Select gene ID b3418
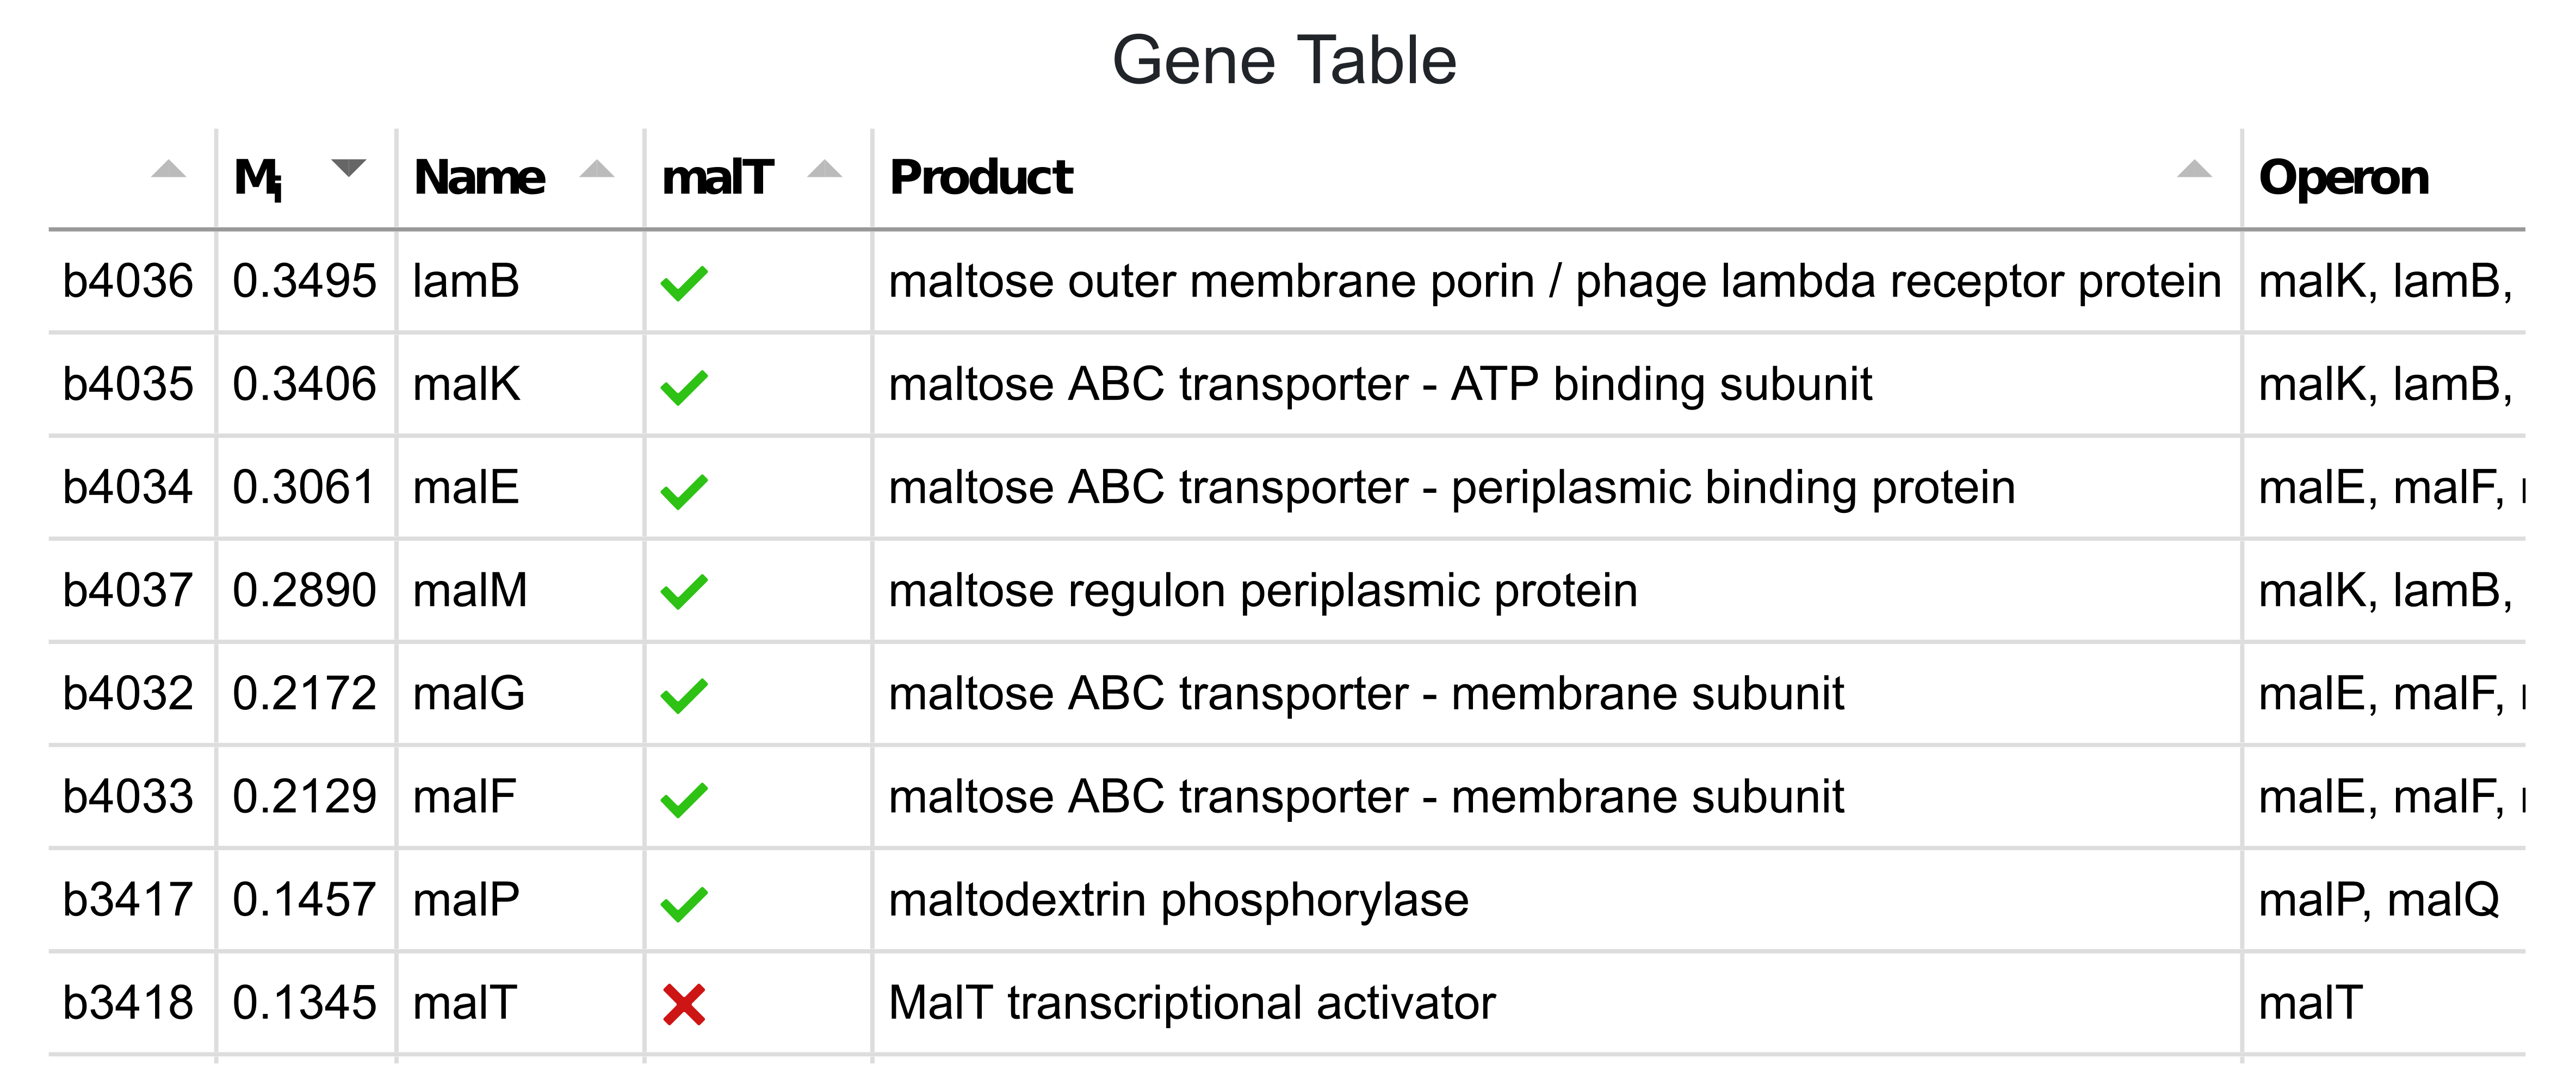This screenshot has width=2576, height=1083. (127, 1003)
